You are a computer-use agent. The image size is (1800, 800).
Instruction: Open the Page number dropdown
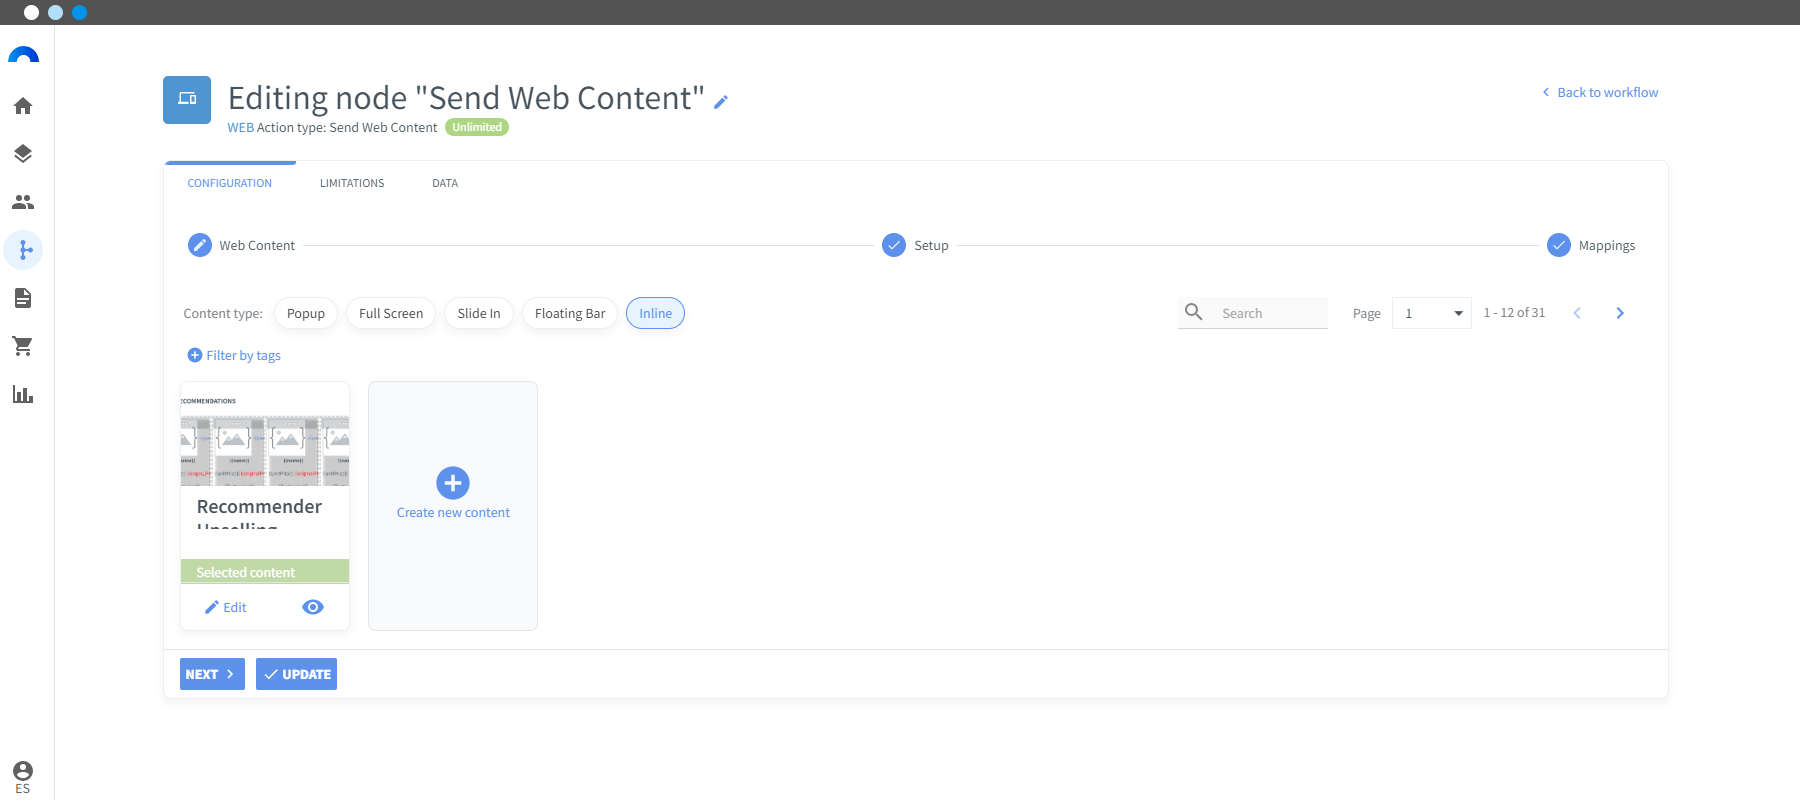point(1432,313)
